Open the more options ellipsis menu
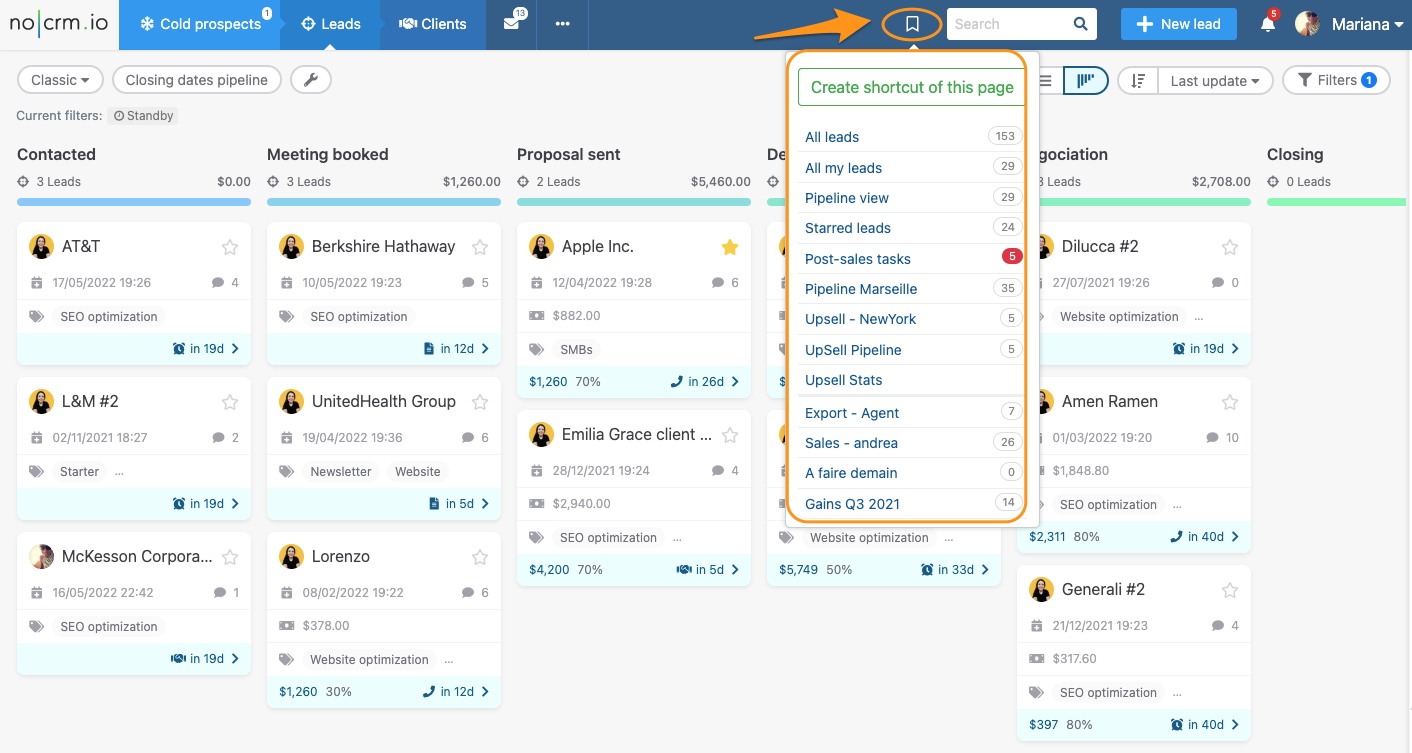Screen dimensions: 1412x753 coord(562,24)
